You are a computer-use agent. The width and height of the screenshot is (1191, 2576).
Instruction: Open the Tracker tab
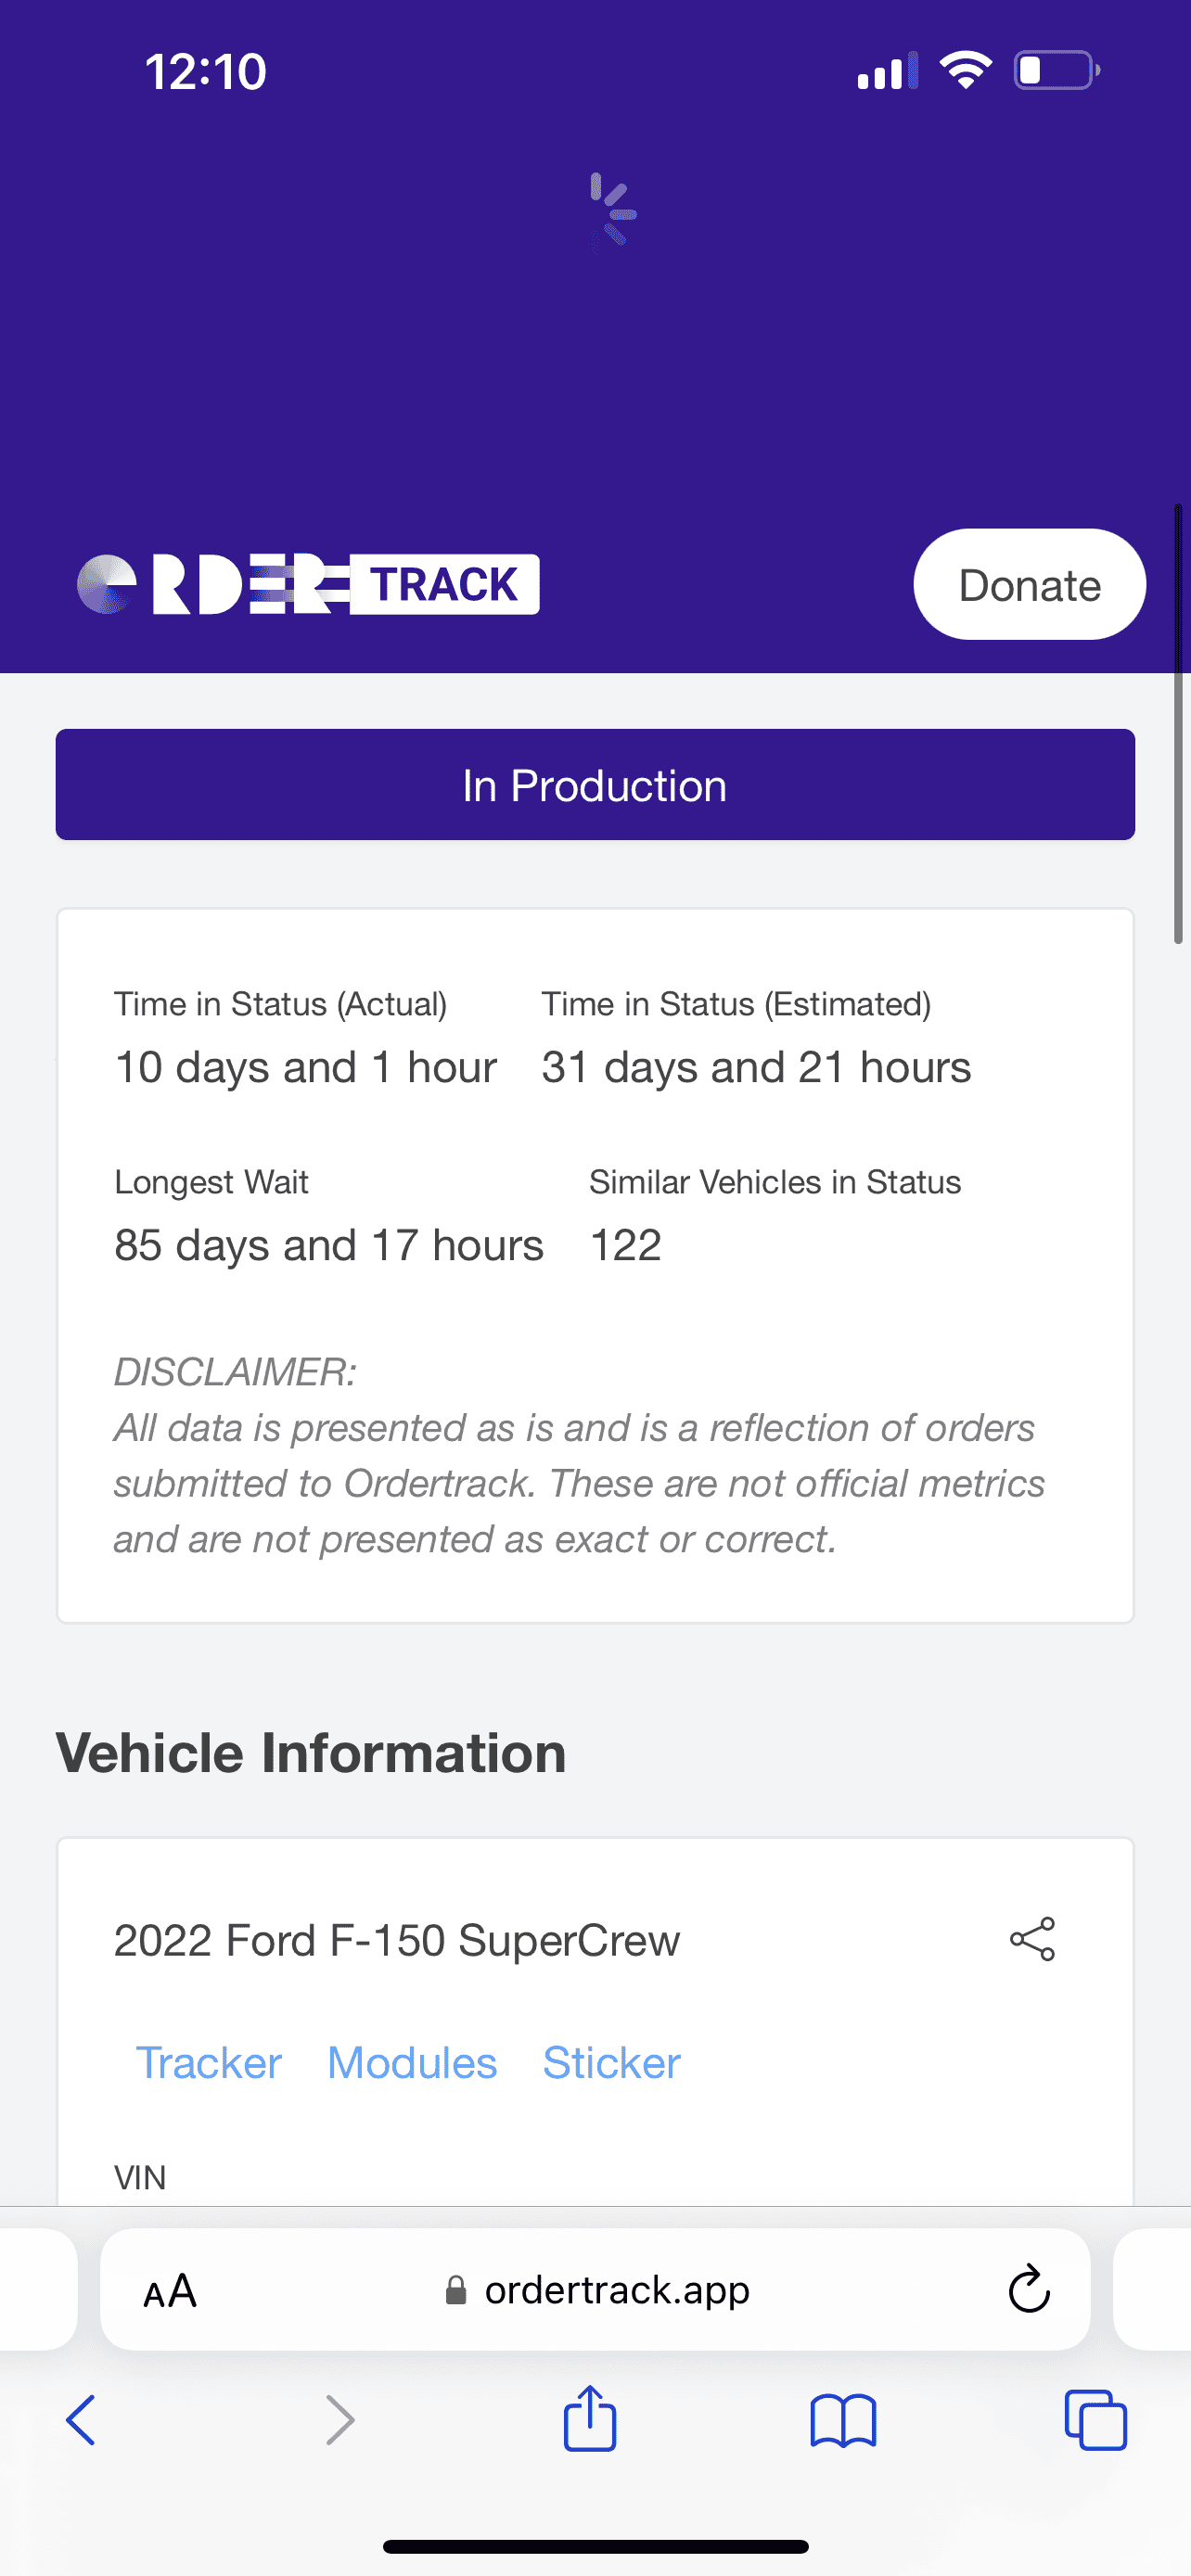pos(209,2063)
